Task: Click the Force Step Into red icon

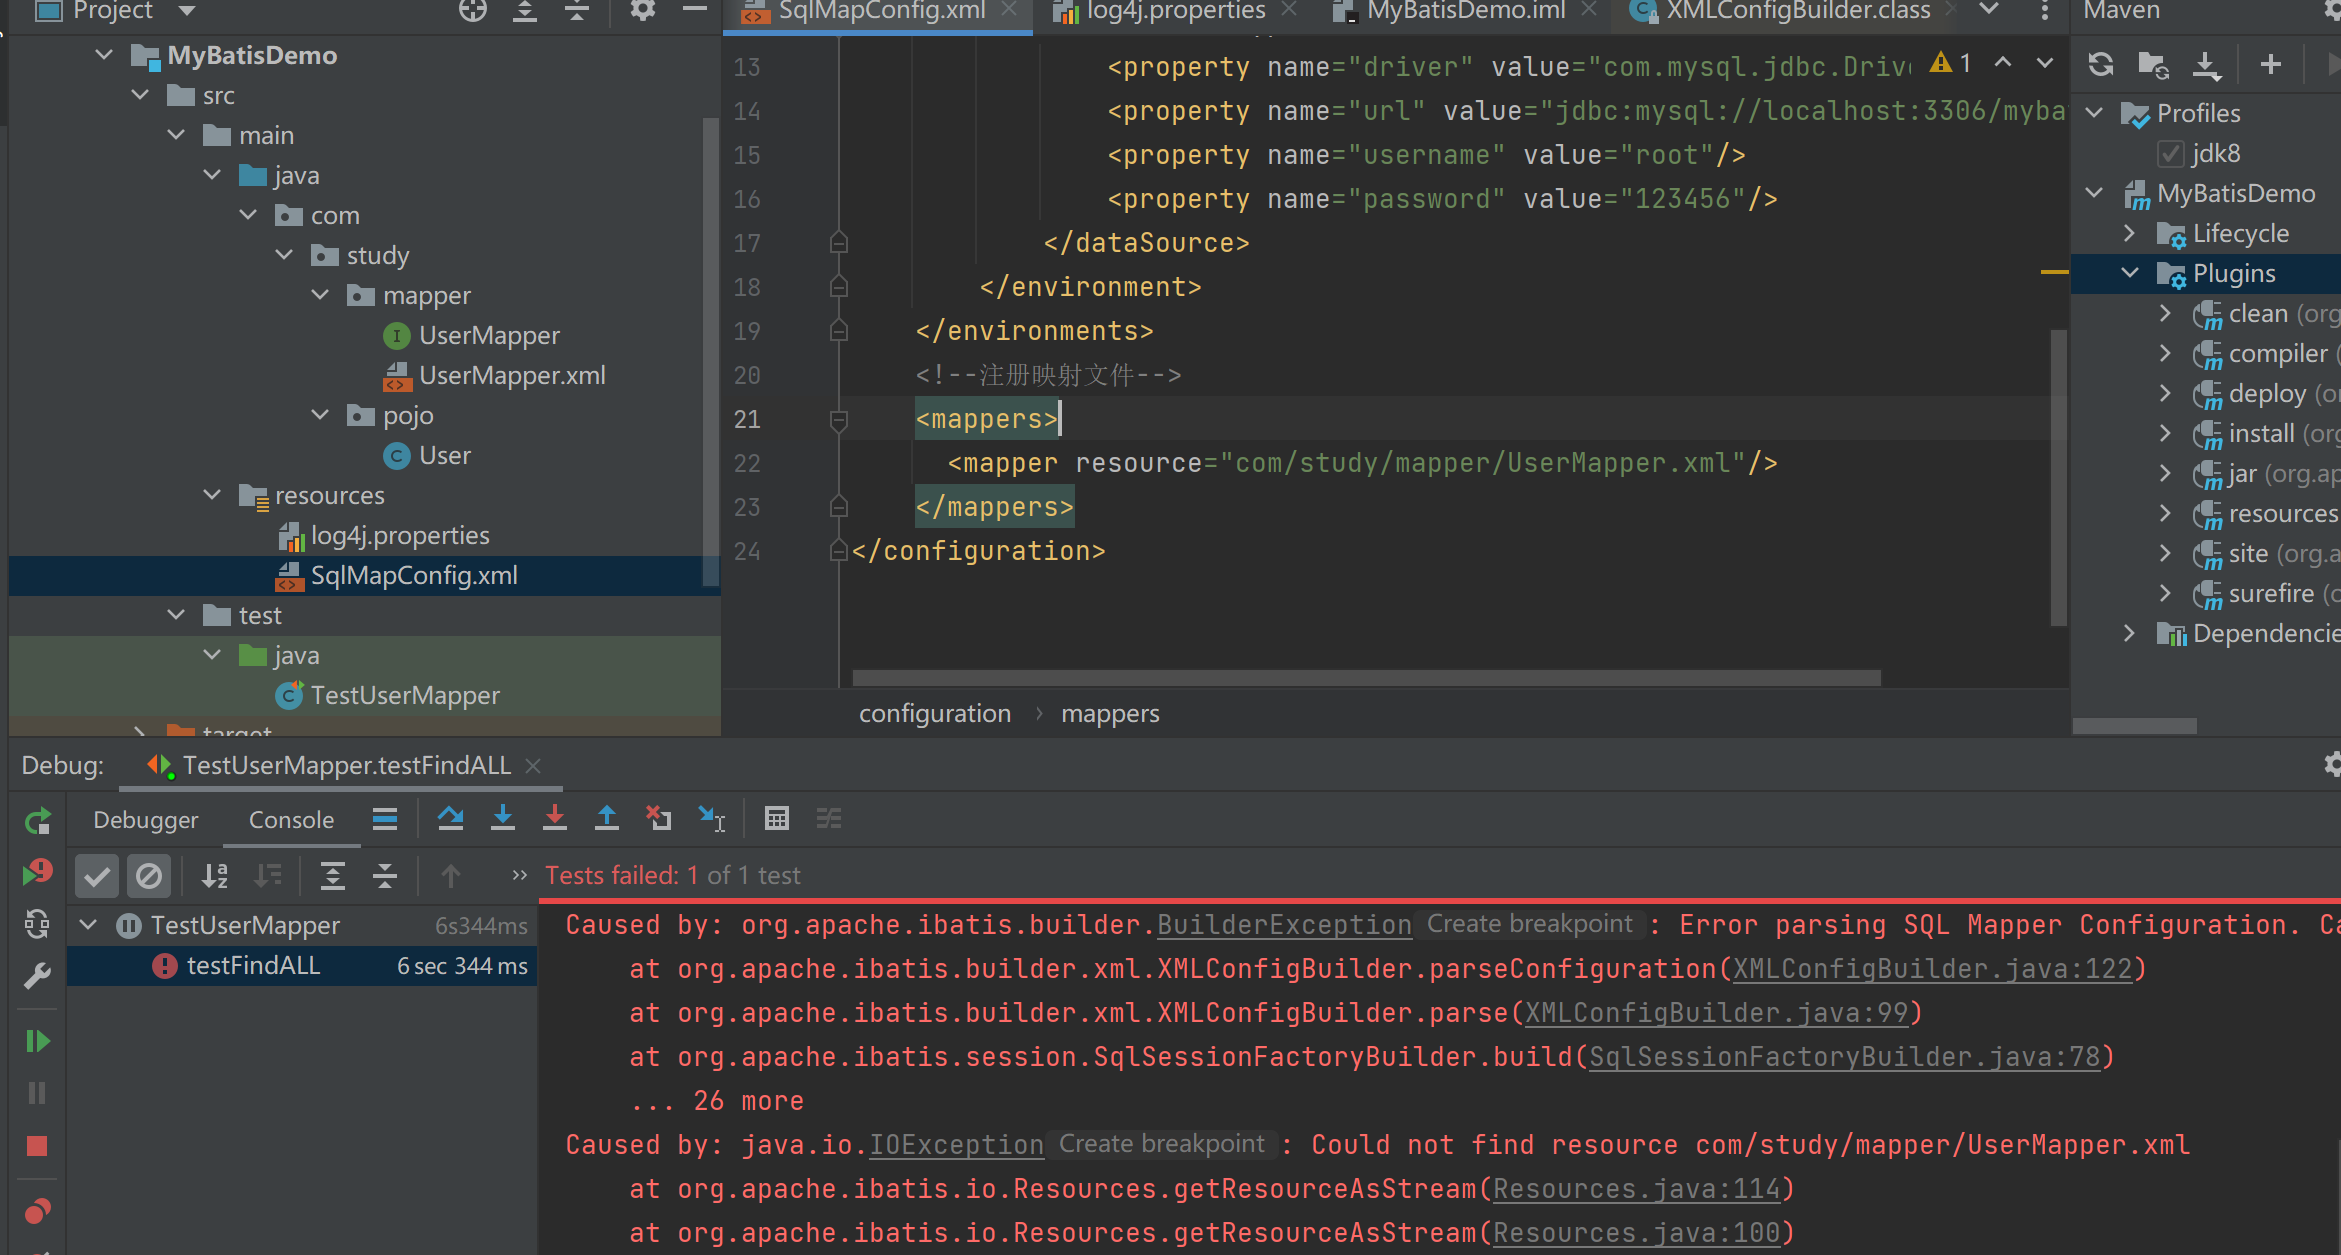Action: pos(555,819)
